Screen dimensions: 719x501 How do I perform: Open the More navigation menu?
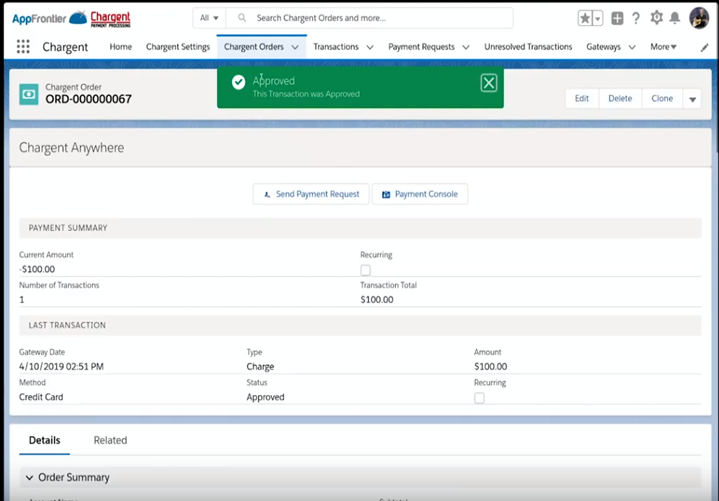tap(663, 47)
